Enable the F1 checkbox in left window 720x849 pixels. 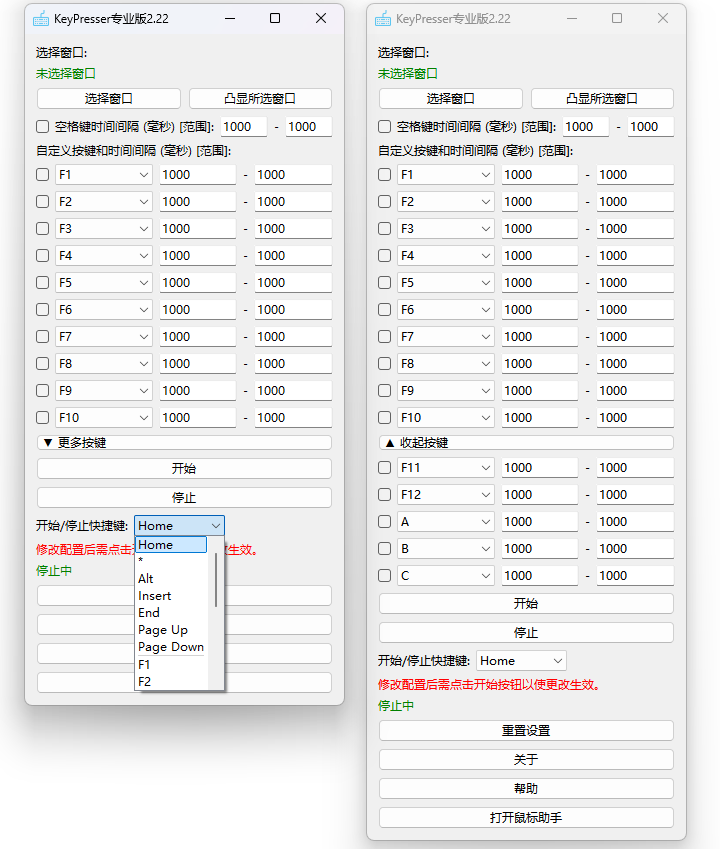[42, 175]
